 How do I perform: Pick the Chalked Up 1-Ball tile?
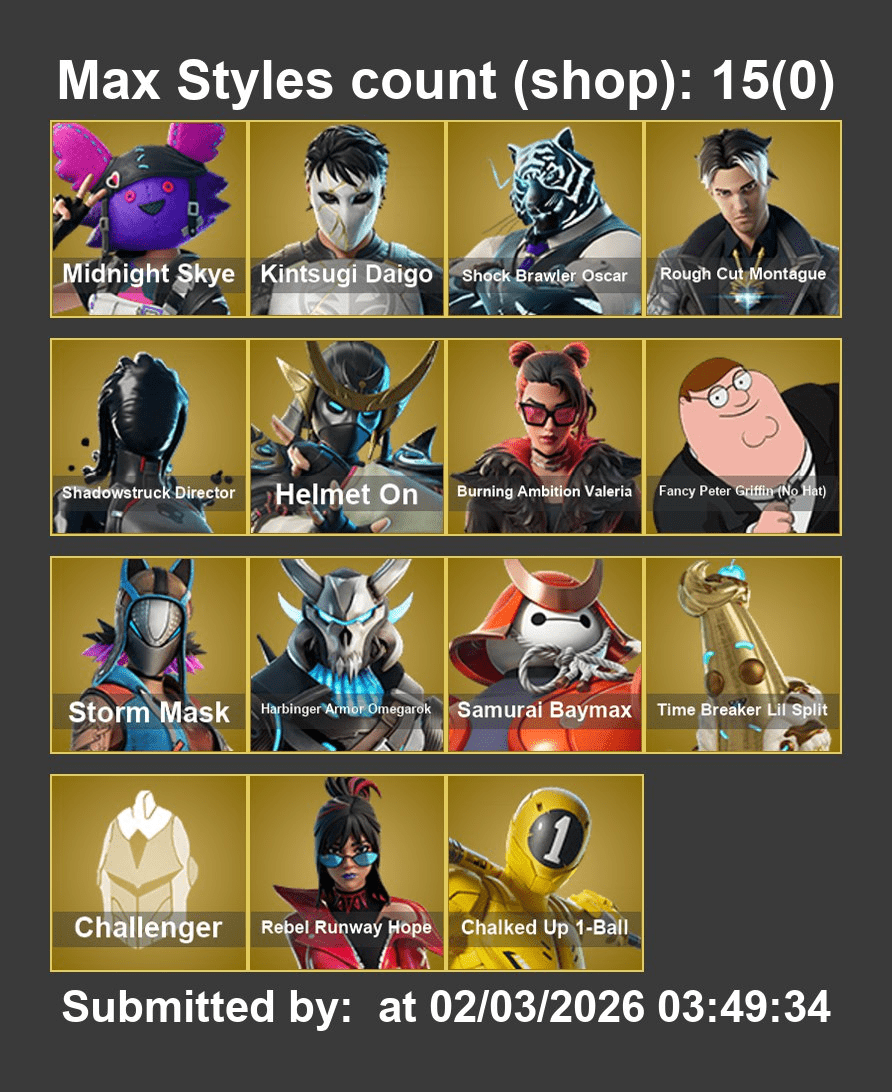(x=545, y=873)
